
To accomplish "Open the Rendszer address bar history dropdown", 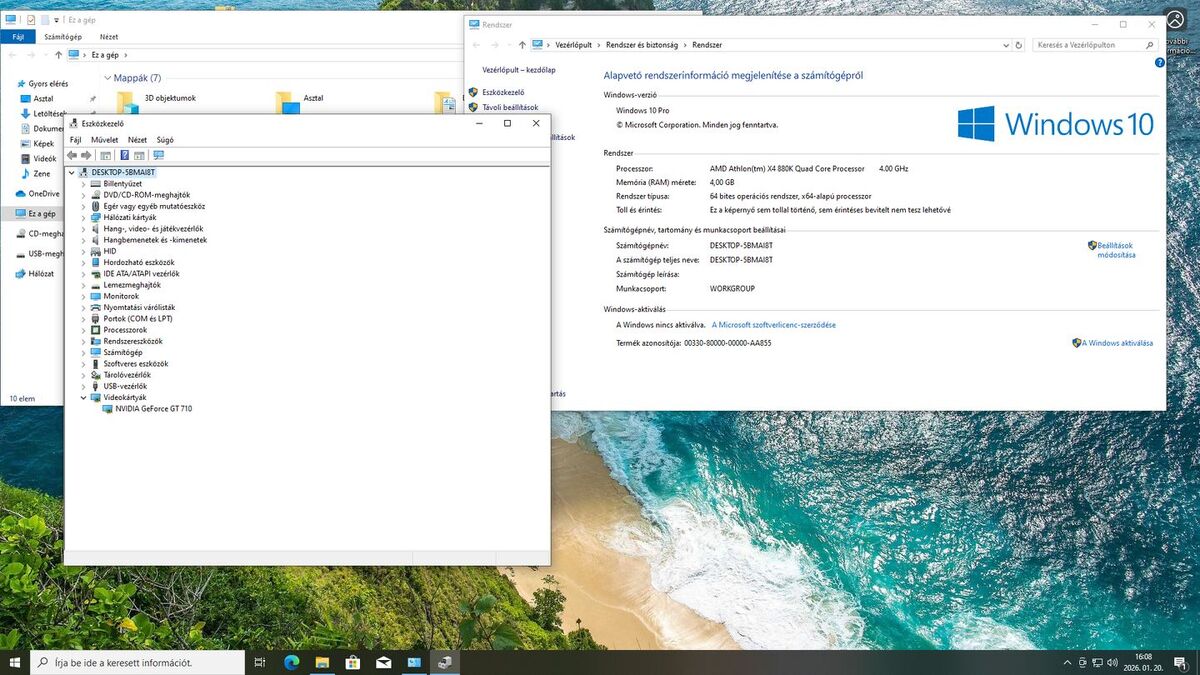I will [x=1005, y=45].
